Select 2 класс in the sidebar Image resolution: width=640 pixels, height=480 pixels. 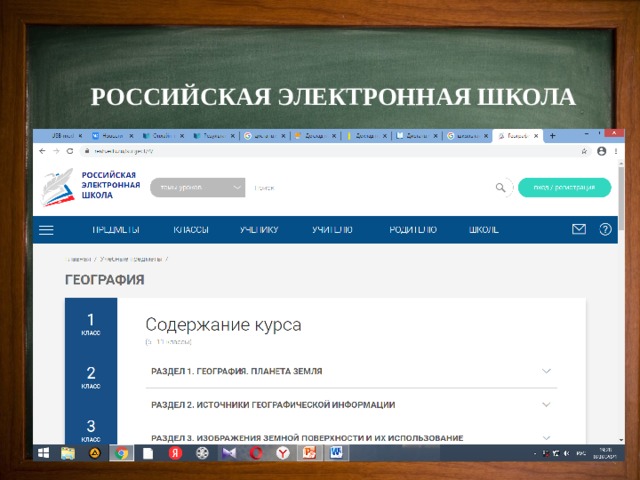pos(91,378)
